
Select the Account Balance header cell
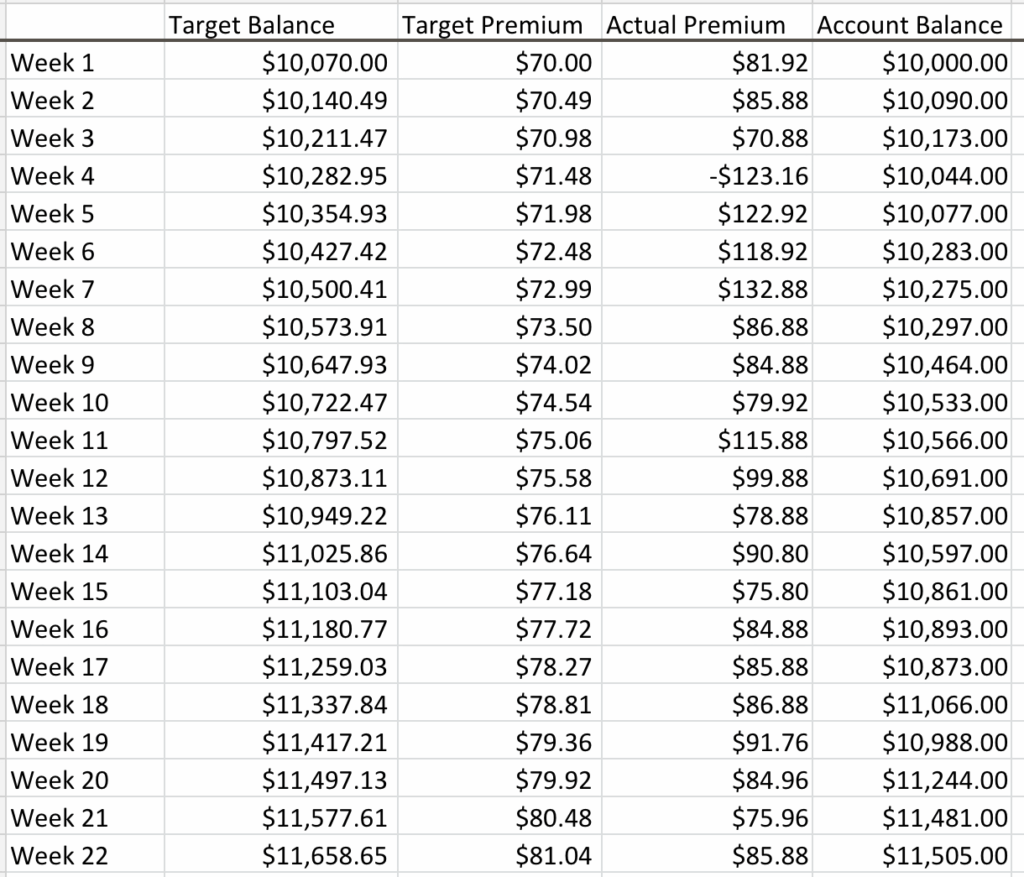tap(909, 26)
